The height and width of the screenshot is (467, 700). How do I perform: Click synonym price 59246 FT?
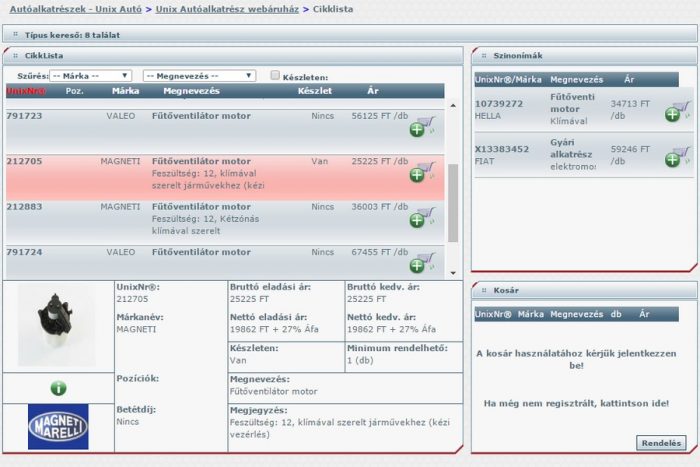tap(630, 155)
